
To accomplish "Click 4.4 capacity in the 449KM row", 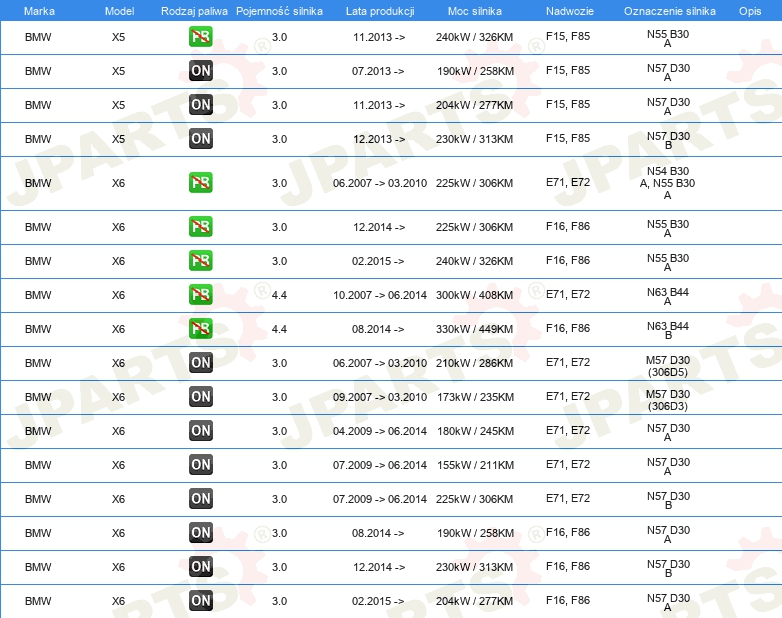I will click(x=279, y=329).
